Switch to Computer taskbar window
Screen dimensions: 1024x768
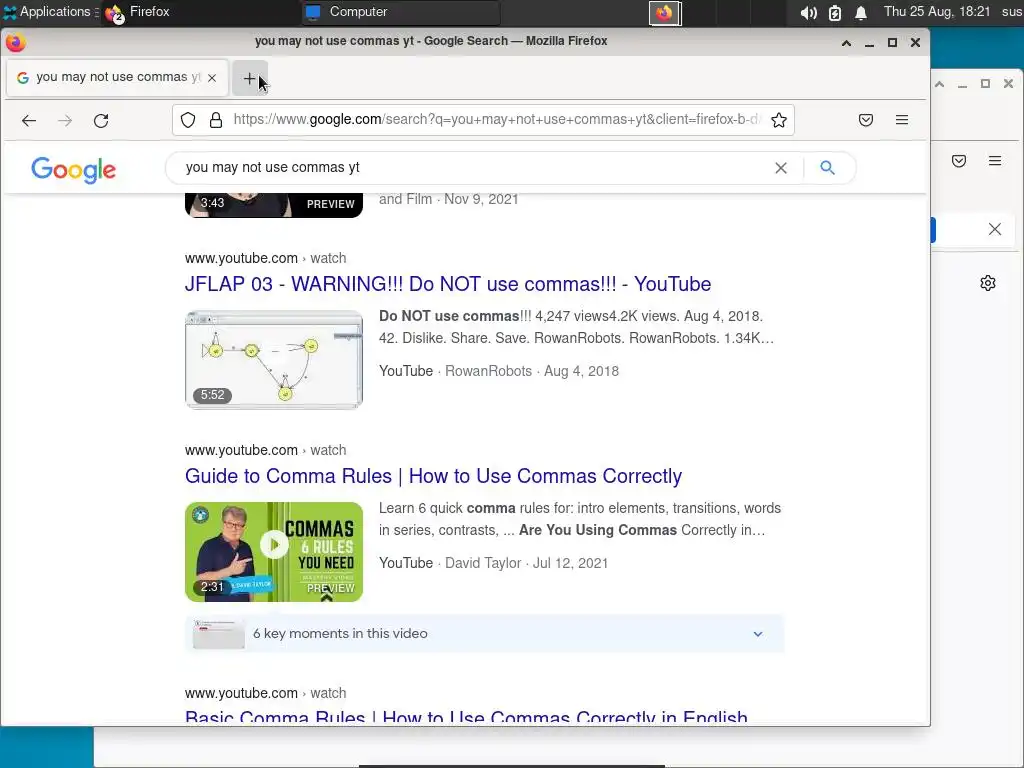point(400,12)
